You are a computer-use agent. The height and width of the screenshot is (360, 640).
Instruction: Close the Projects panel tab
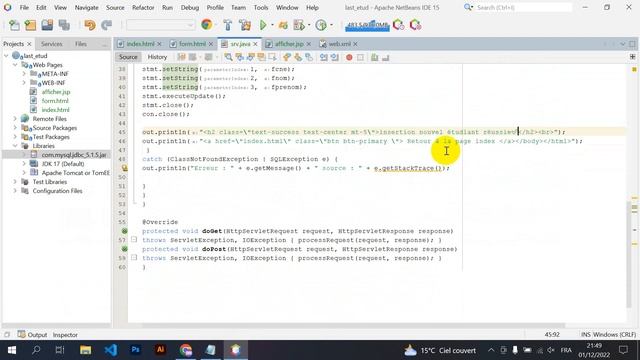[x=29, y=44]
